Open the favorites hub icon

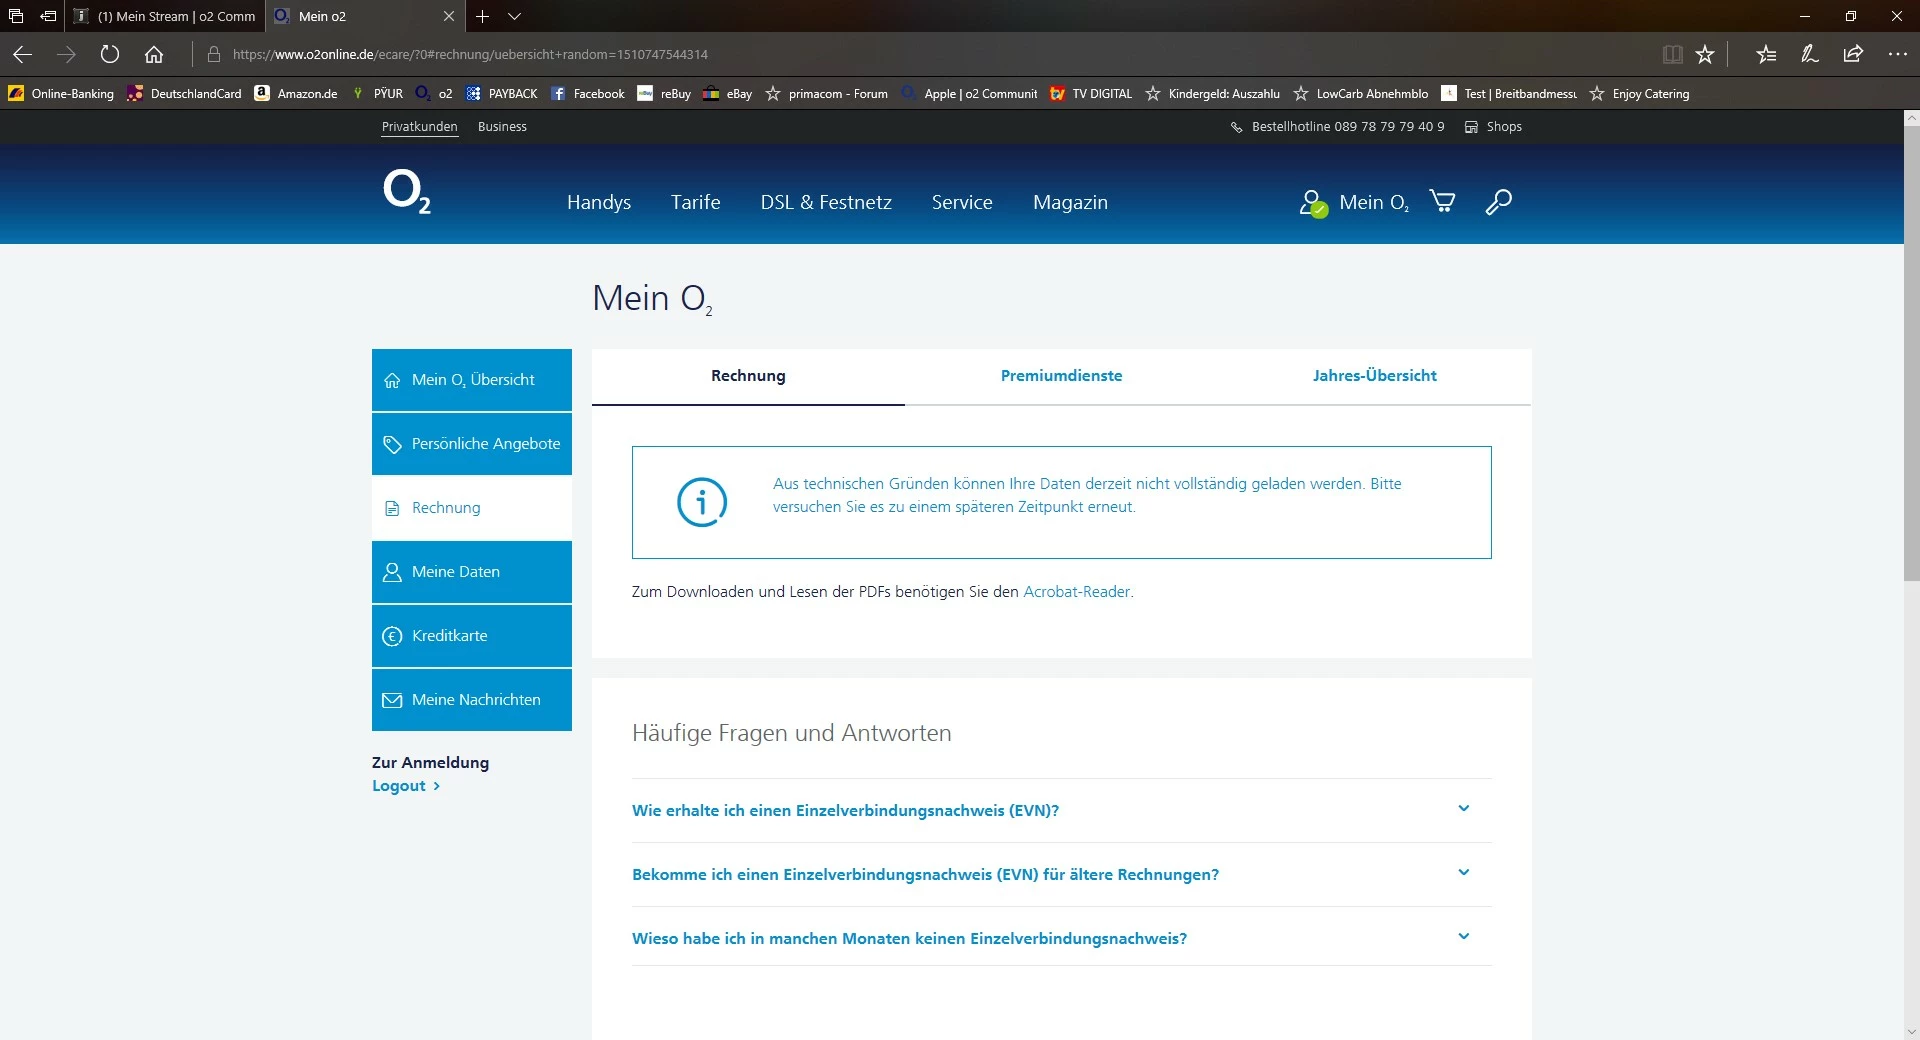[1766, 54]
